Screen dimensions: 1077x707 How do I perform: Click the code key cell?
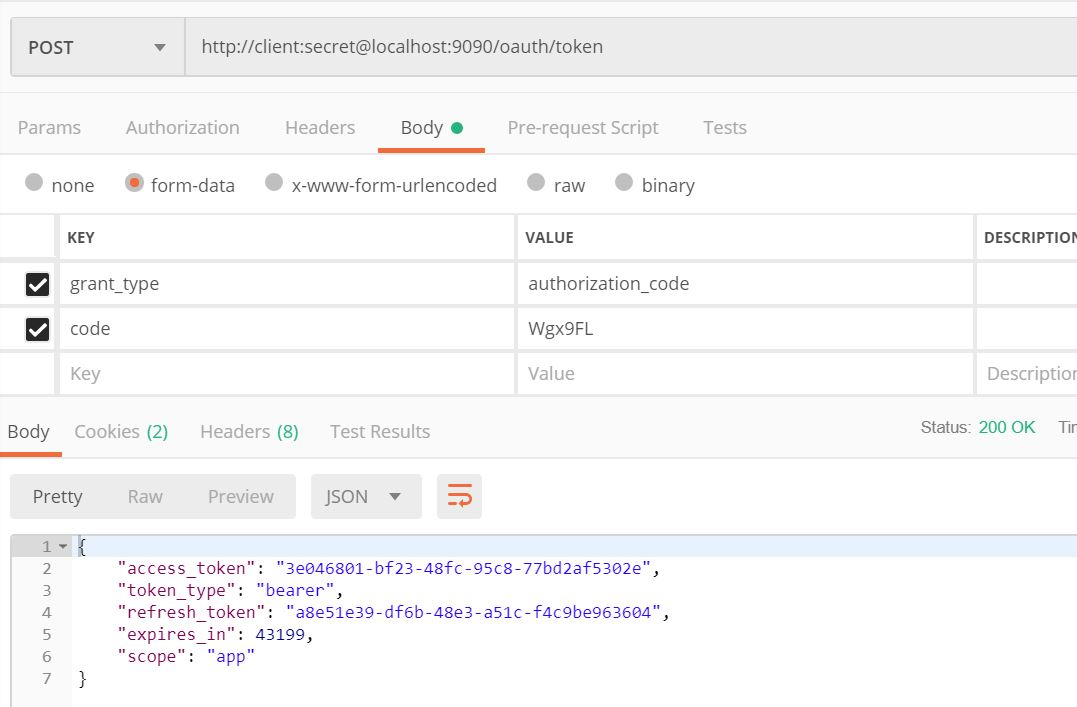click(x=287, y=328)
